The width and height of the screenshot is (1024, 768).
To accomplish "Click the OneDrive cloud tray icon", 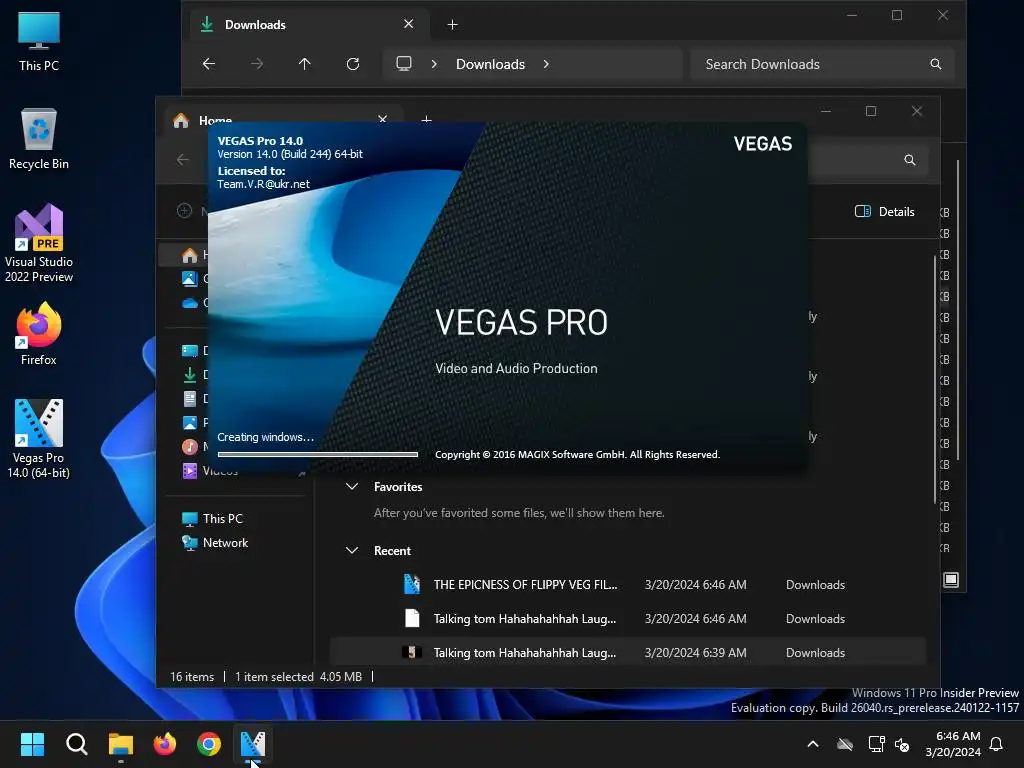I will 845,744.
